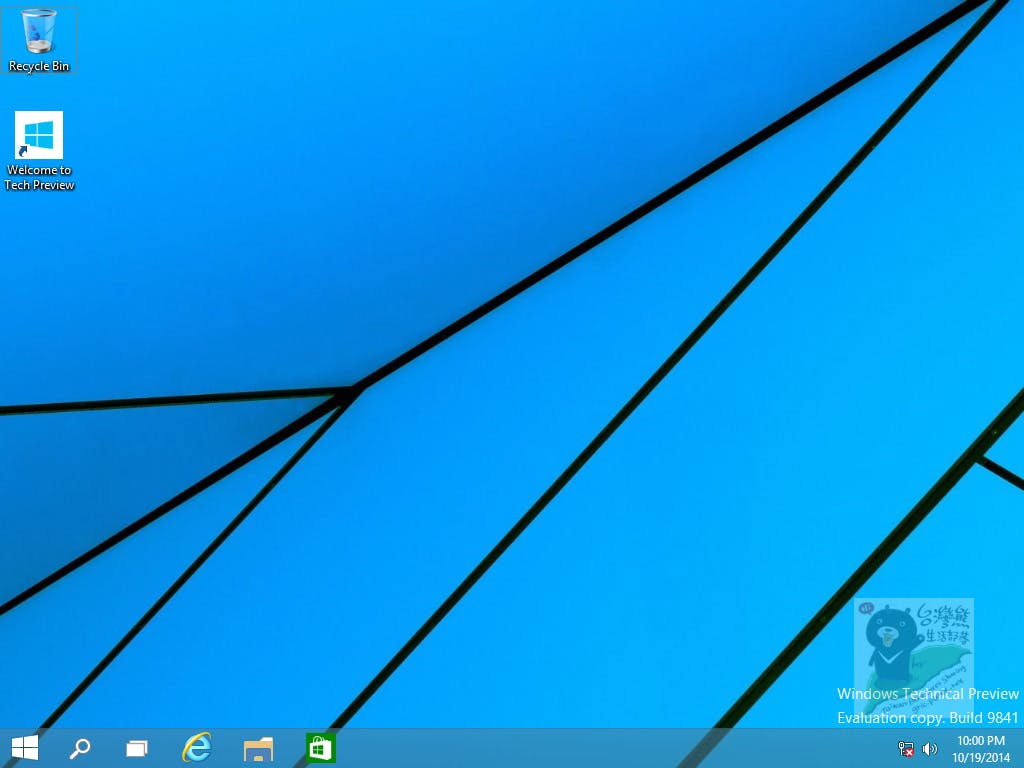The width and height of the screenshot is (1024, 768).
Task: Open Task View on the taskbar
Action: click(136, 747)
